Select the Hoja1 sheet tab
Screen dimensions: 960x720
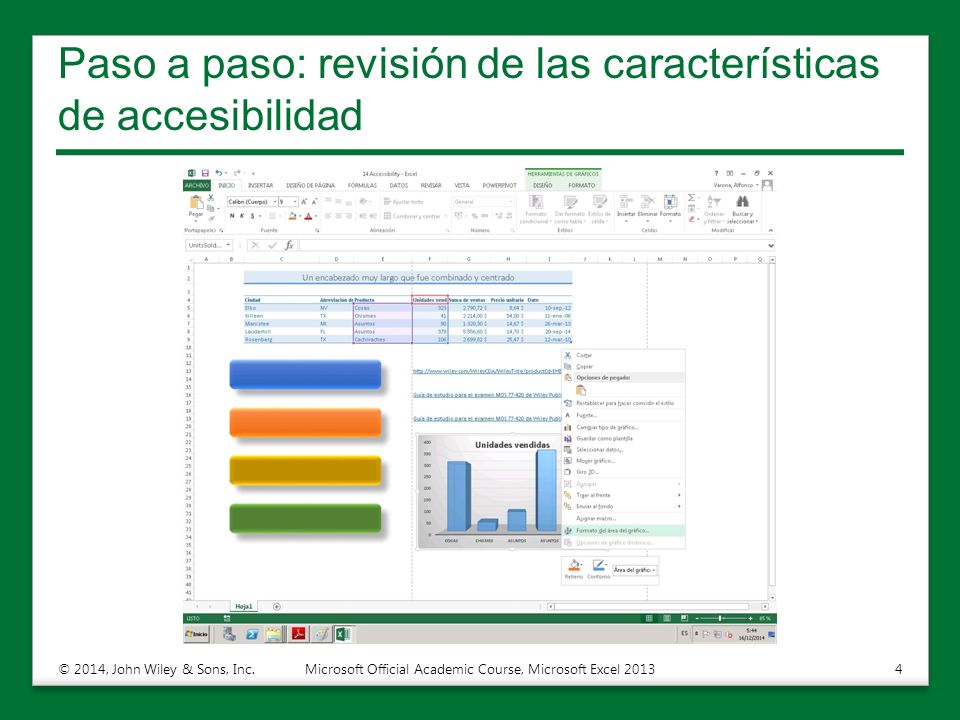click(x=244, y=606)
